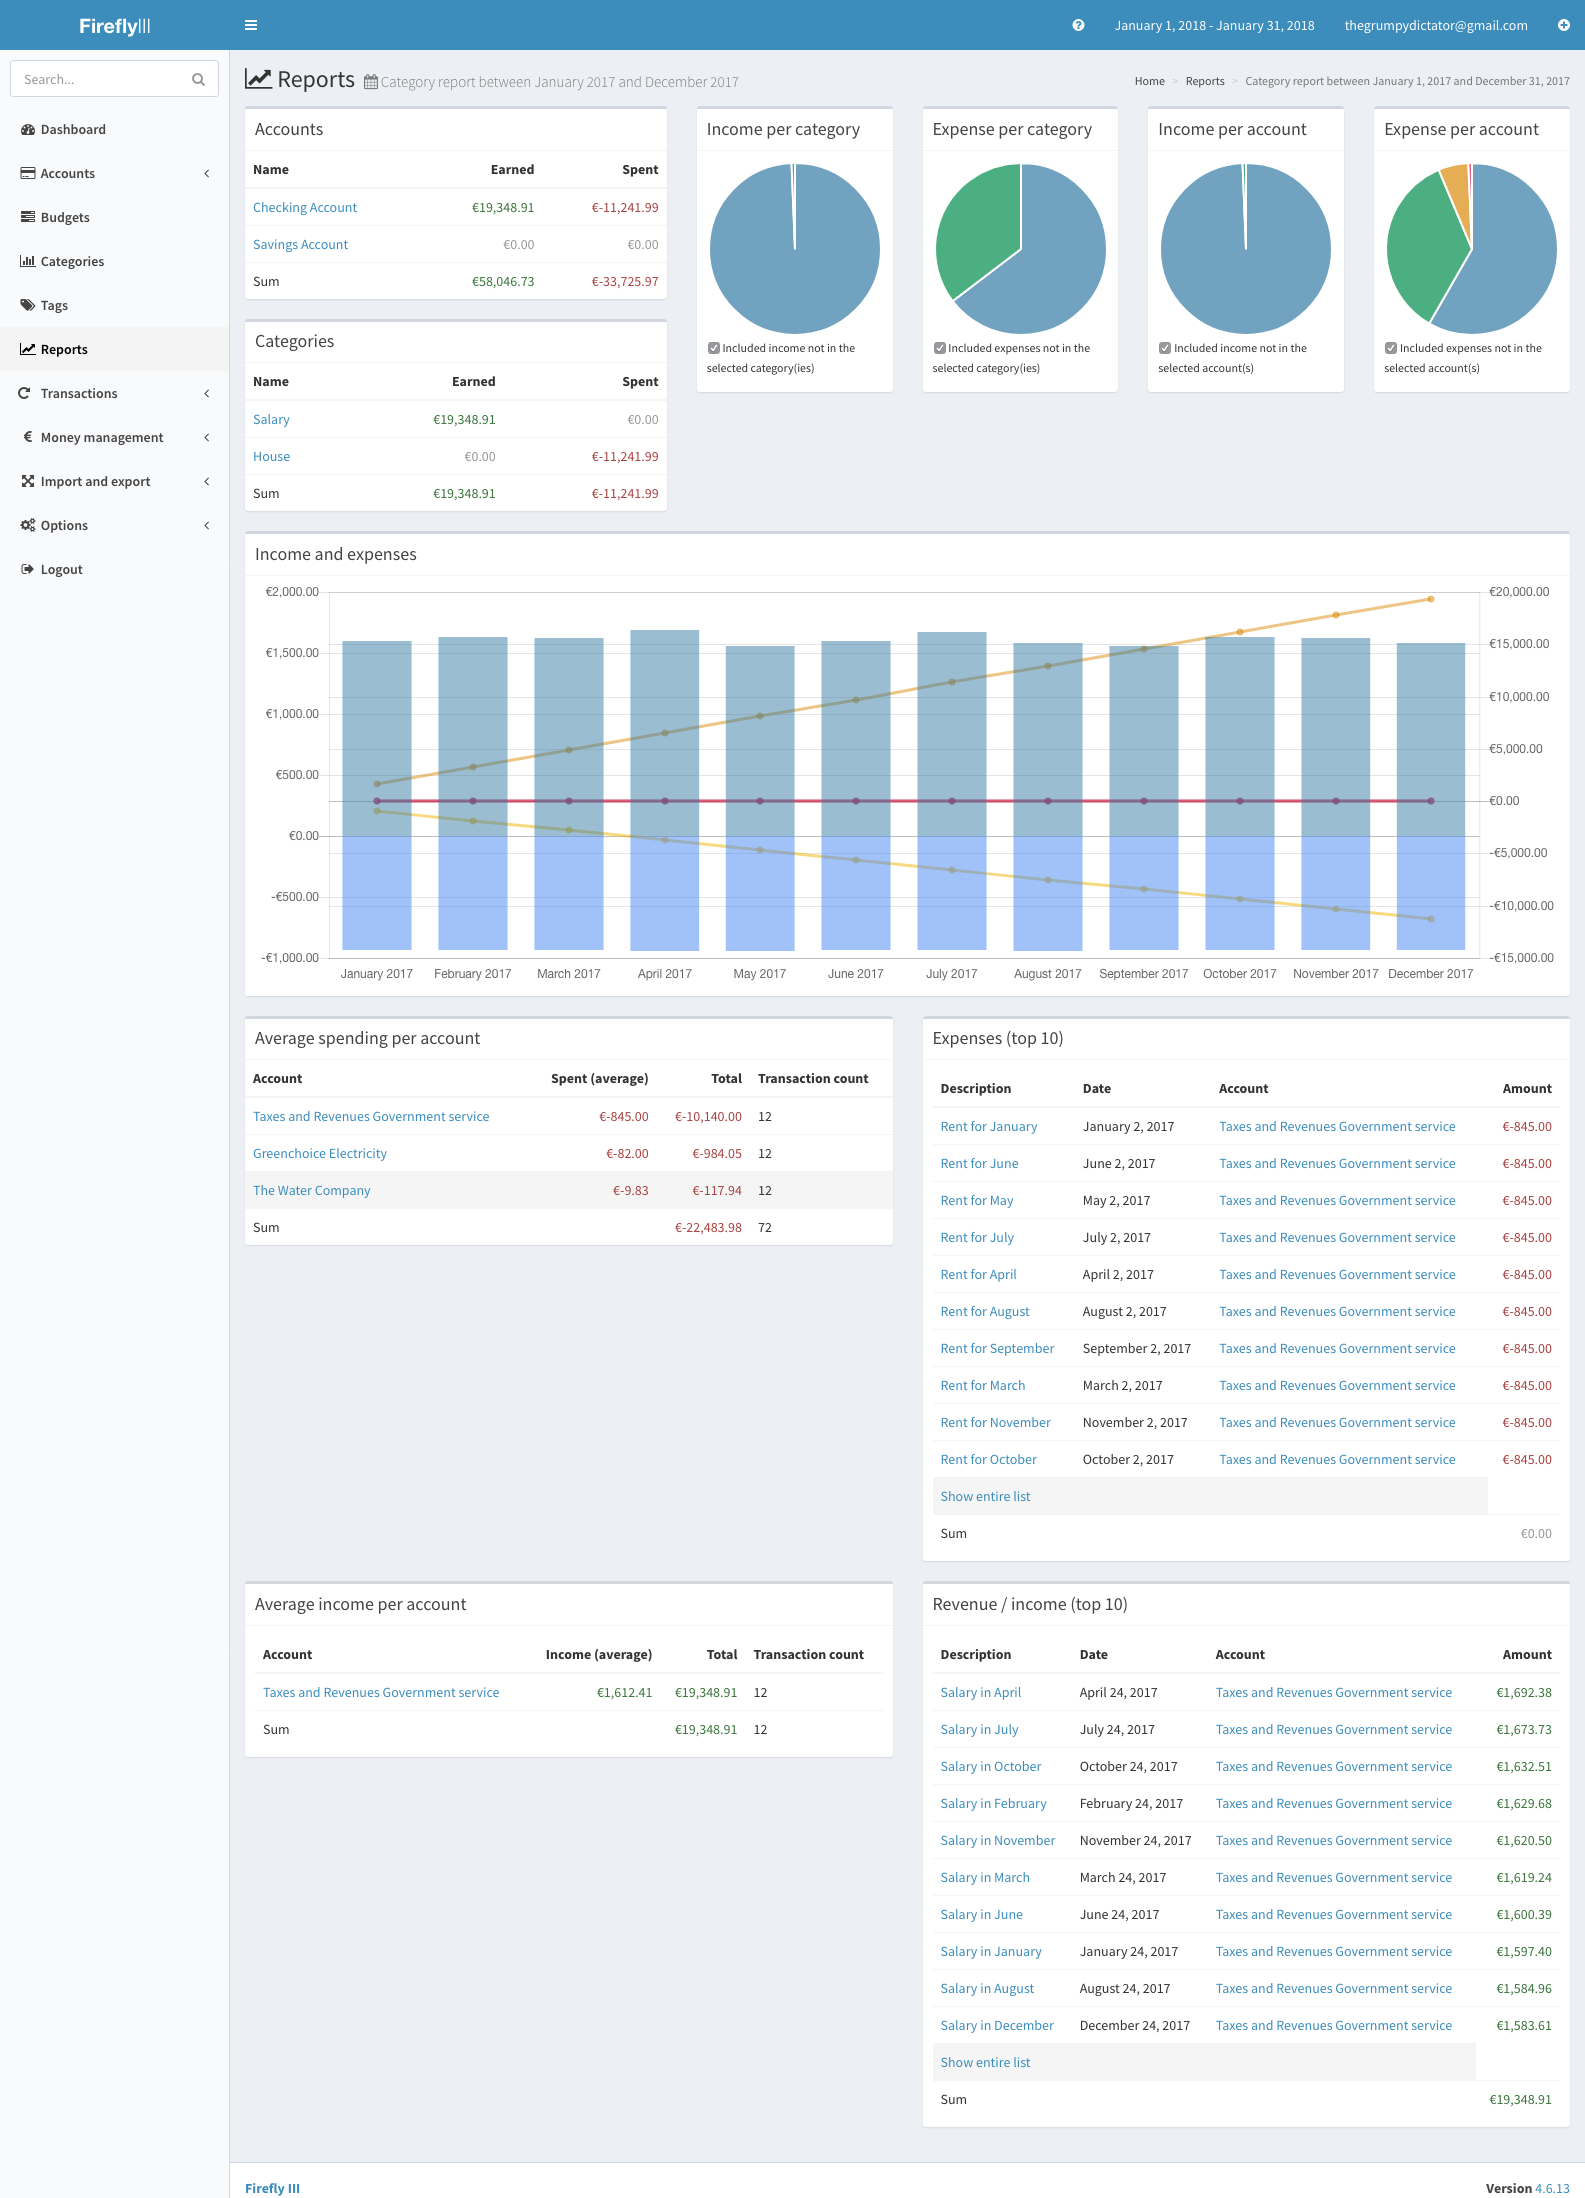This screenshot has width=1585, height=2198.
Task: Click into the Search input field
Action: point(100,79)
